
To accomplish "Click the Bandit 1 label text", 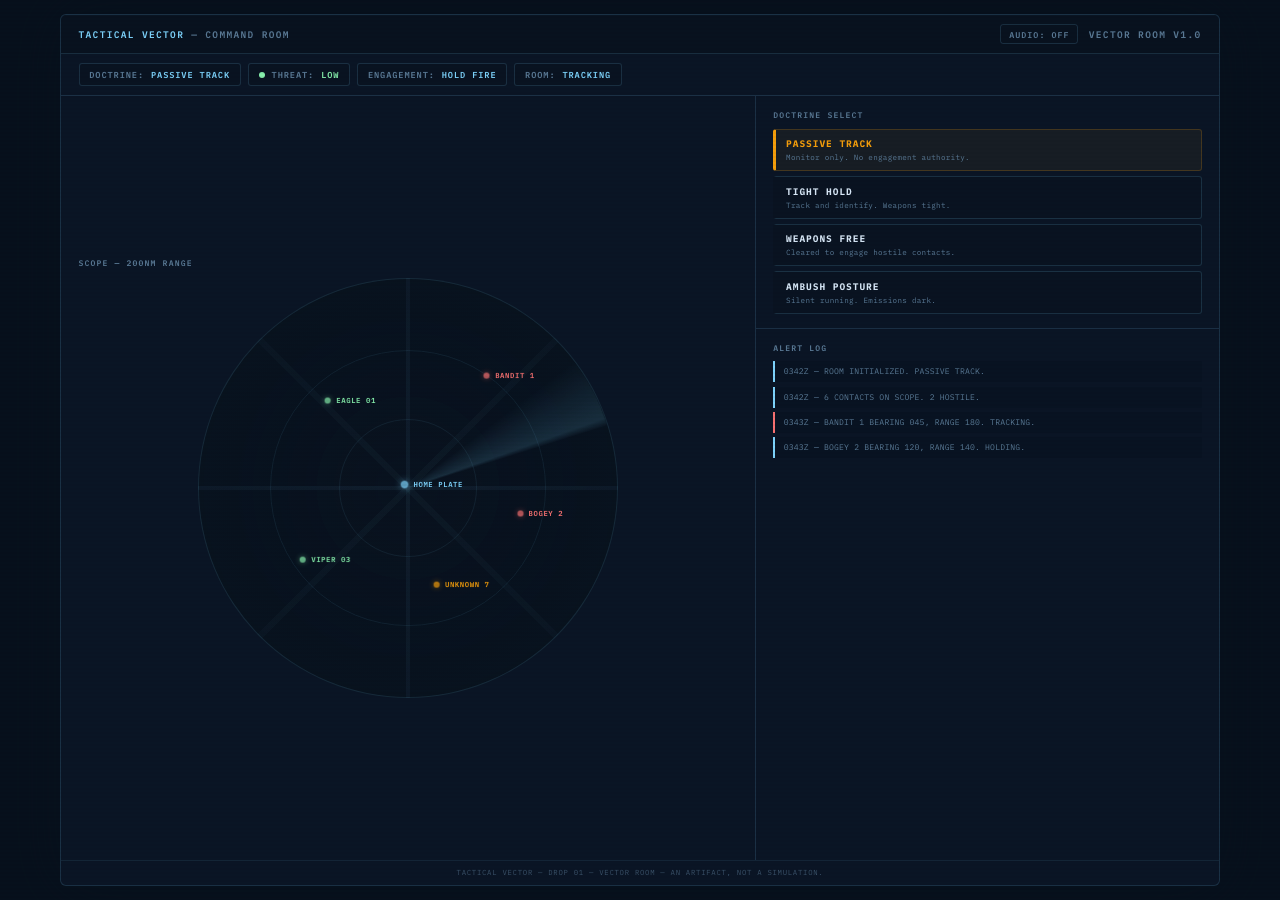I will pyautogui.click(x=515, y=376).
